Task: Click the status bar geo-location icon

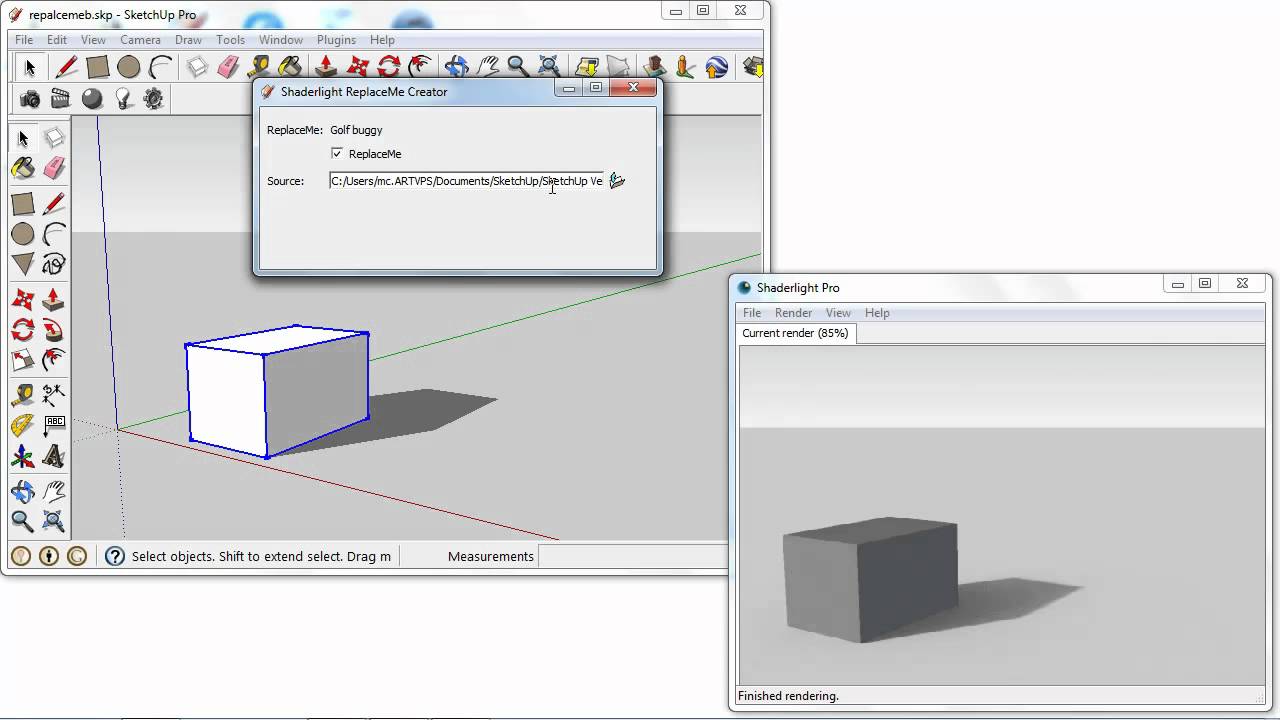Action: 21,556
